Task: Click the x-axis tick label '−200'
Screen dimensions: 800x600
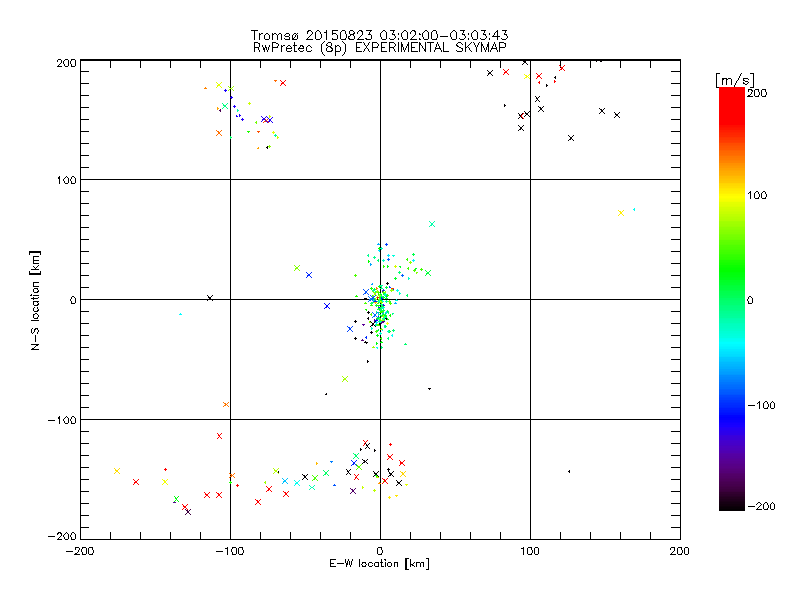Action: tap(81, 551)
